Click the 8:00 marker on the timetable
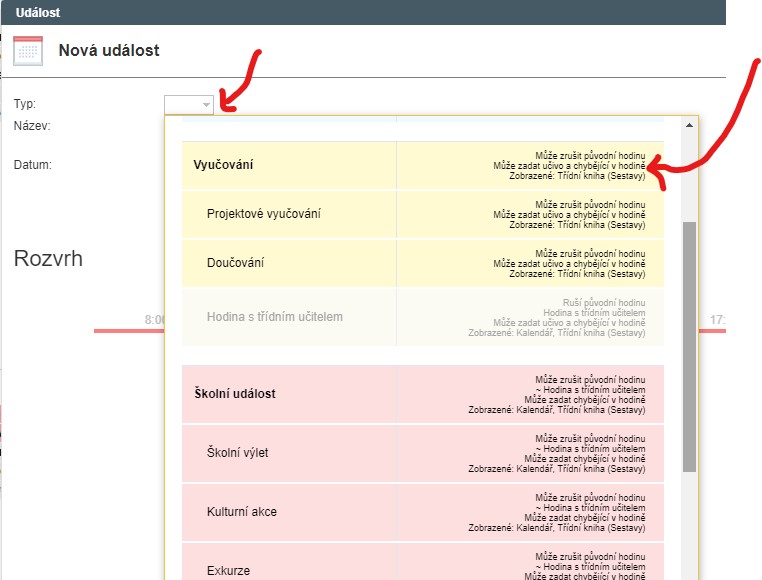762x580 pixels. (x=154, y=319)
